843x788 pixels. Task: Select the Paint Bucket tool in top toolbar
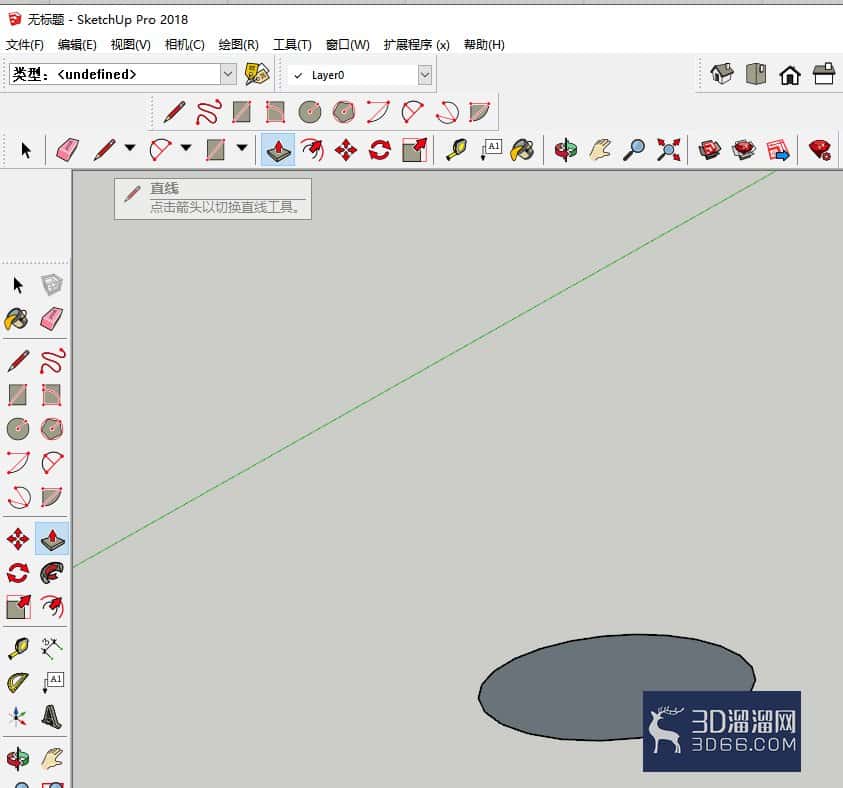(x=522, y=149)
